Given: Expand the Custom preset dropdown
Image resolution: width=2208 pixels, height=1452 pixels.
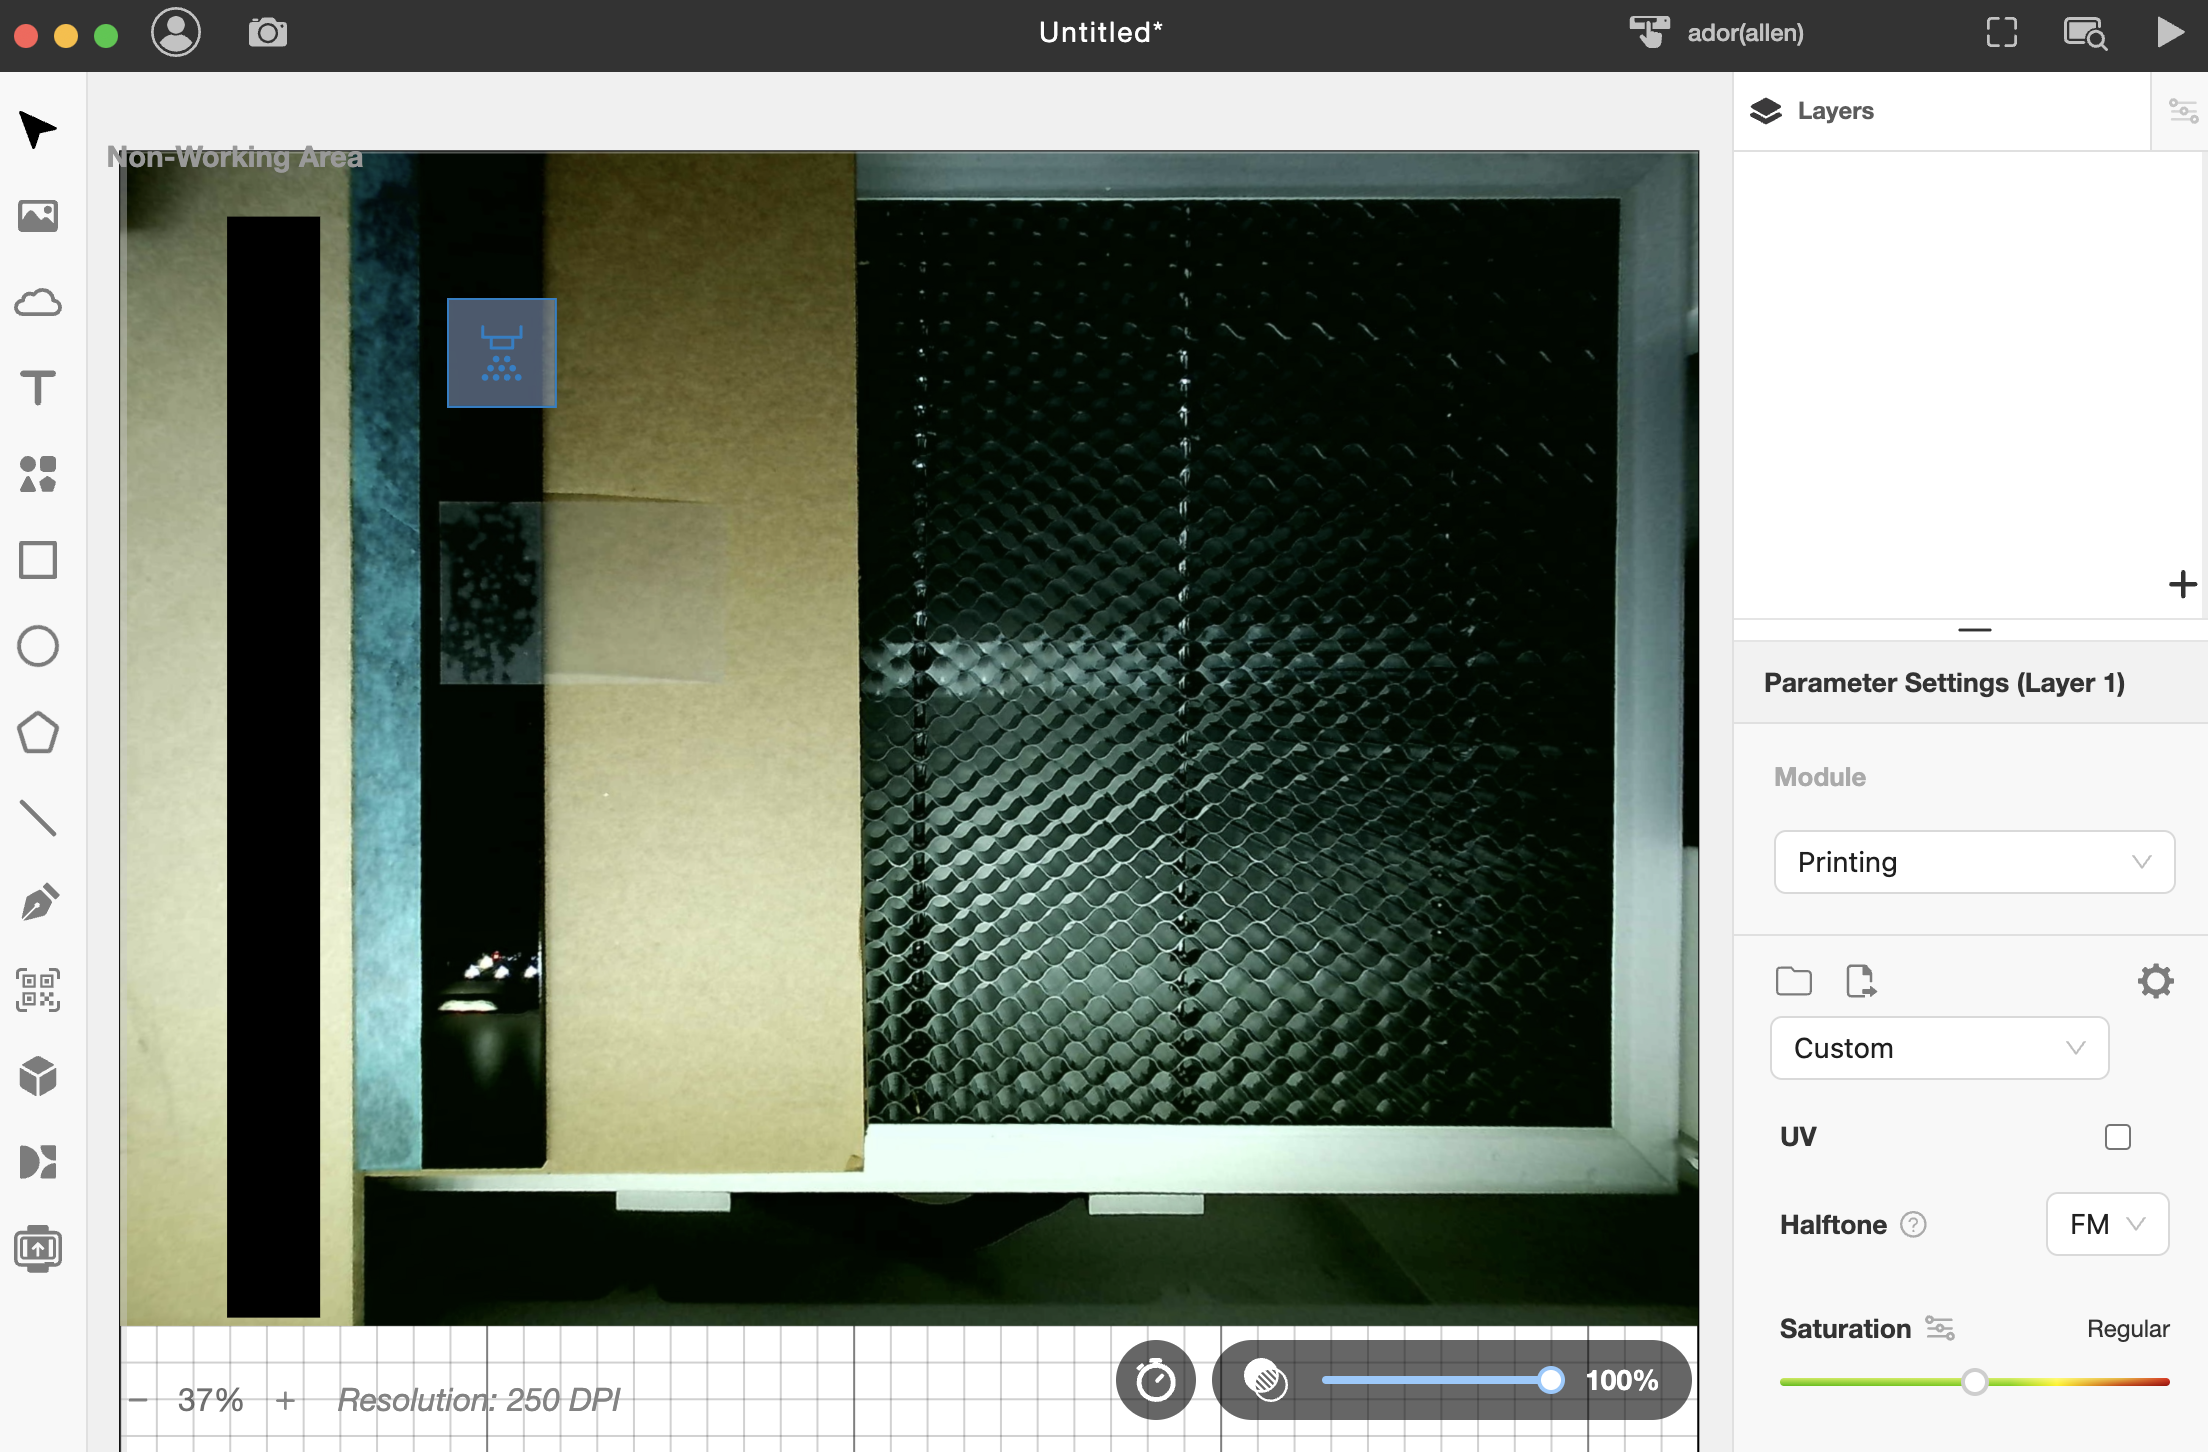Looking at the screenshot, I should click(1940, 1048).
